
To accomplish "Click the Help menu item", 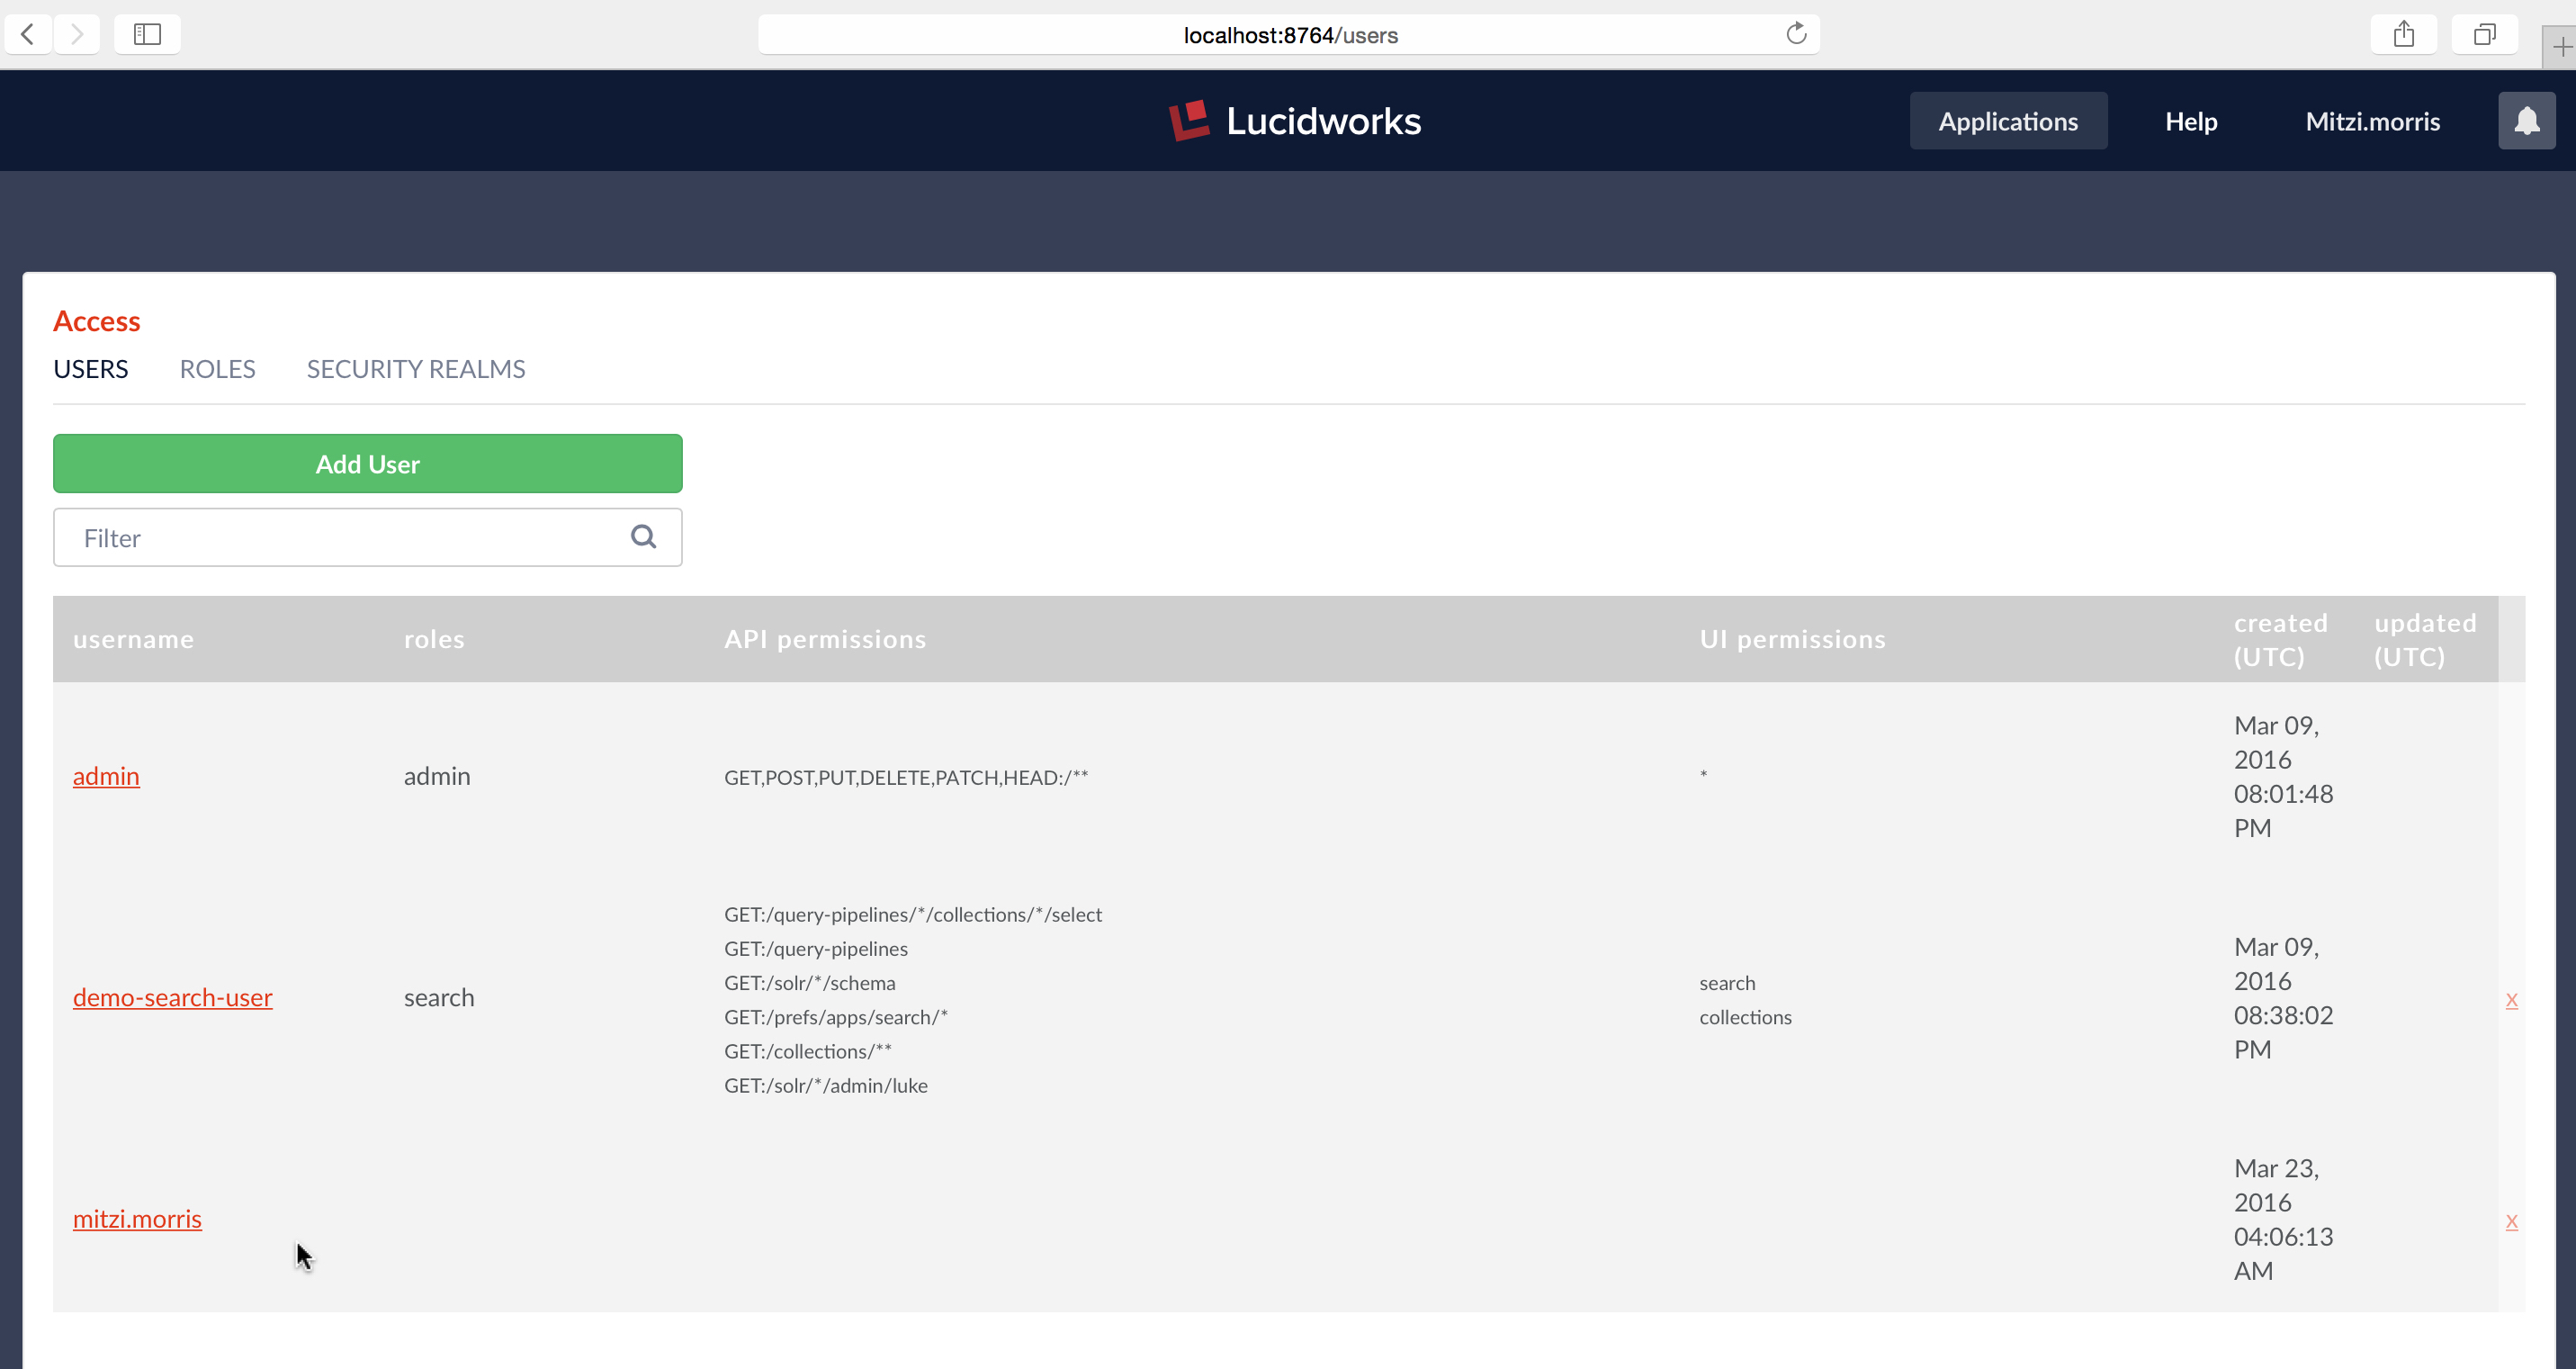I will 2191,120.
